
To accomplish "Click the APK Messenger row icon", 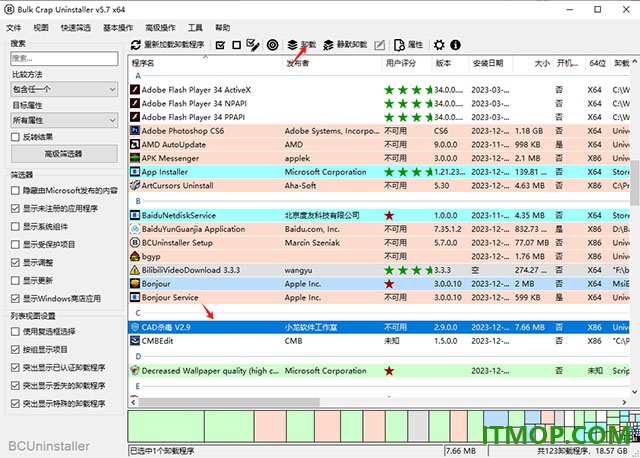I will pyautogui.click(x=135, y=158).
